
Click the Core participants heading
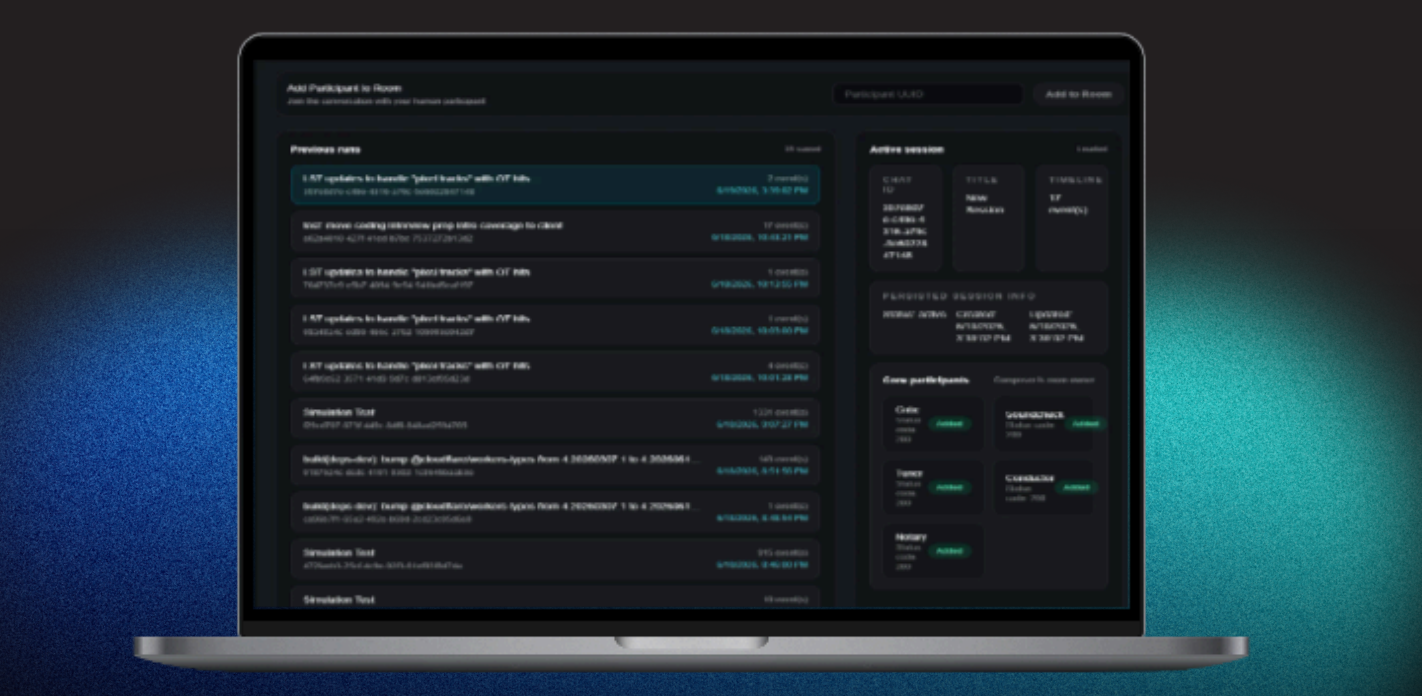(926, 380)
